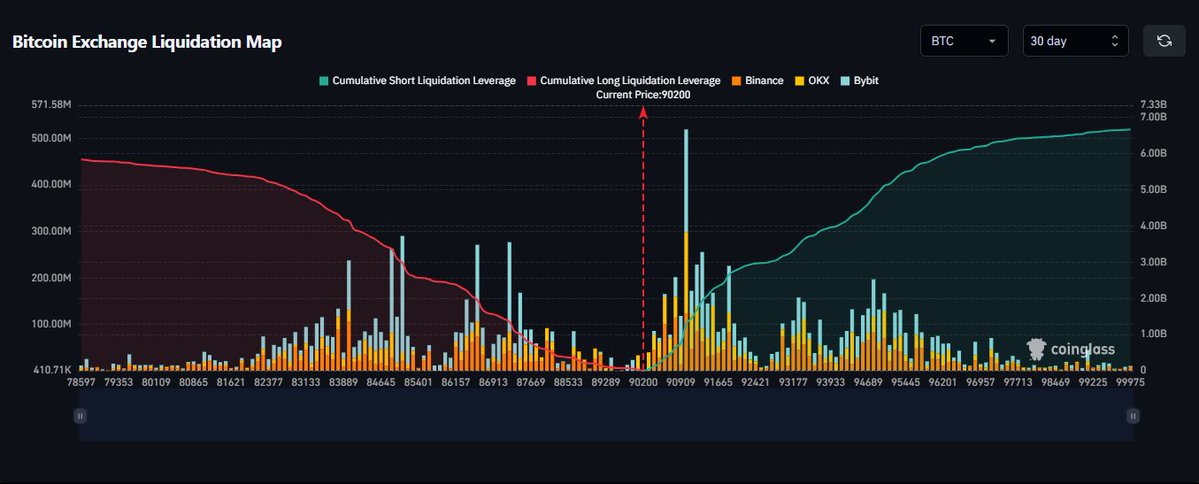Click the yellow OKX legend square
The width and height of the screenshot is (1199, 484).
pyautogui.click(x=799, y=80)
